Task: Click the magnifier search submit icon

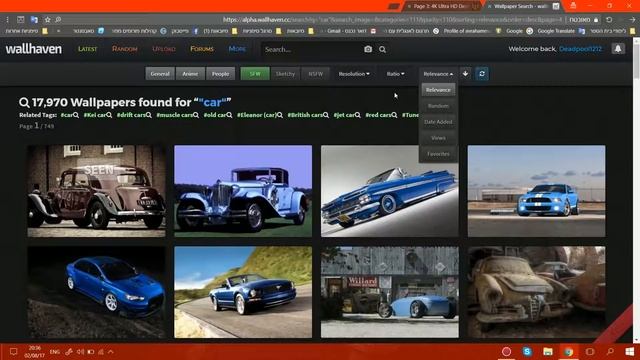Action: click(382, 49)
